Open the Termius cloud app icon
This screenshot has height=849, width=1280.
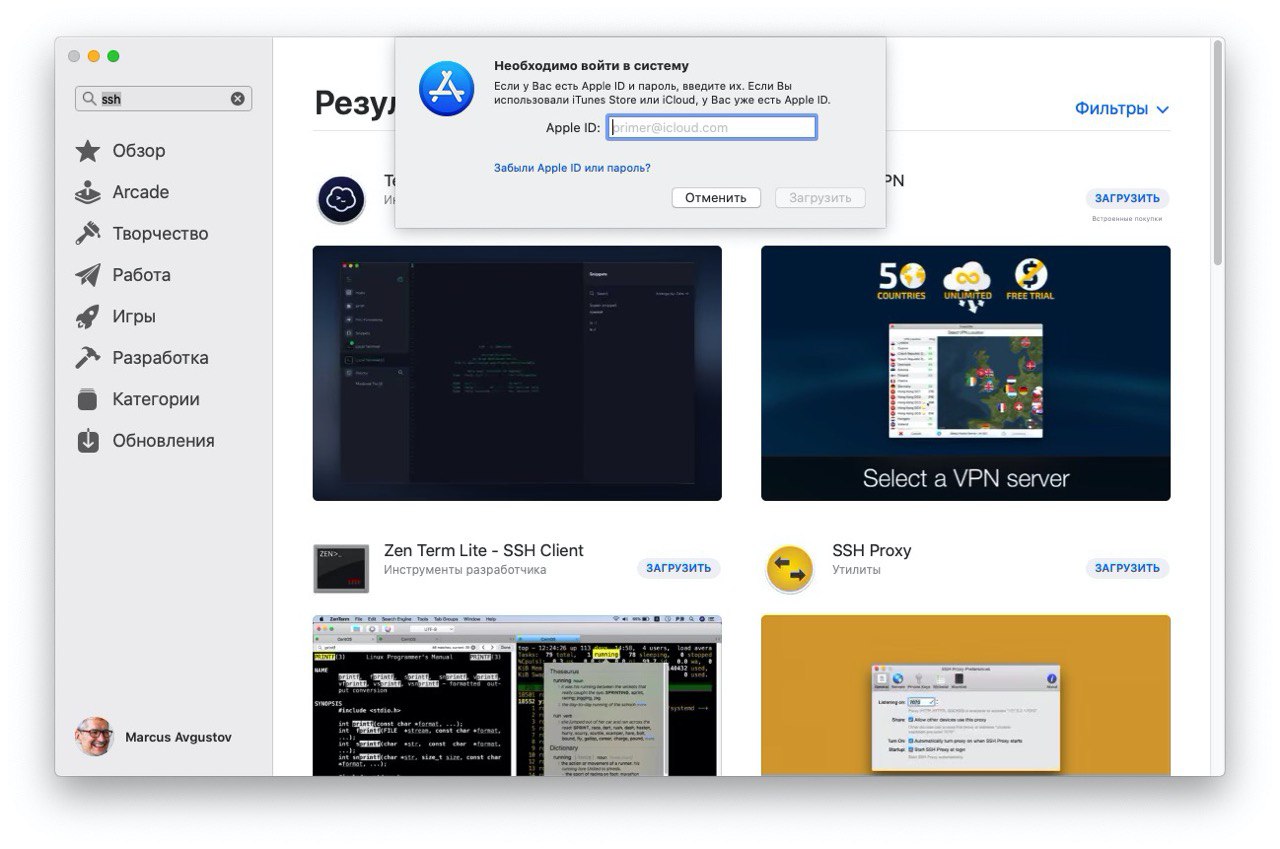[339, 199]
